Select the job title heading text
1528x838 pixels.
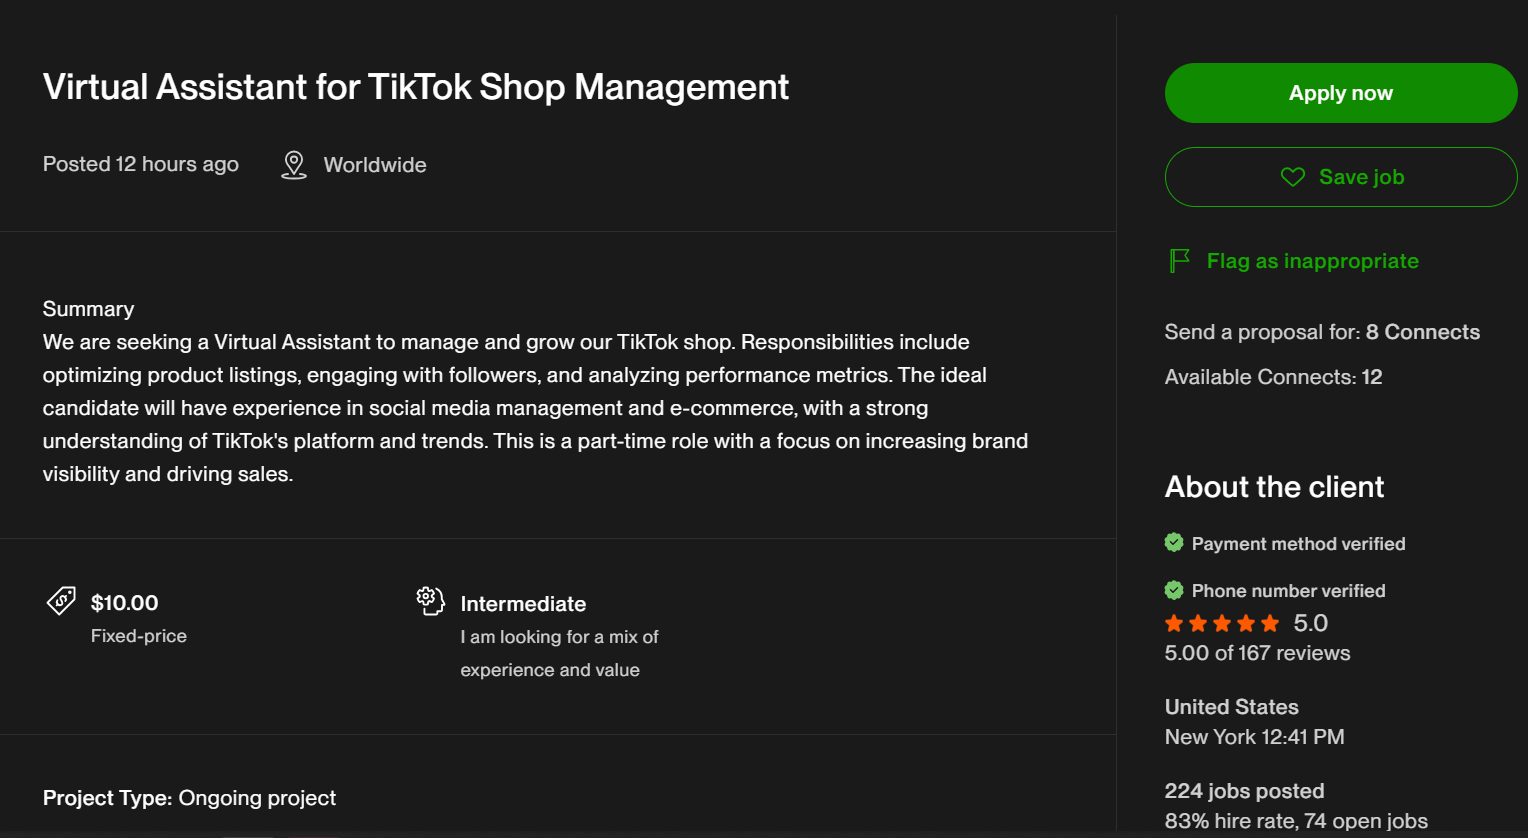tap(416, 87)
